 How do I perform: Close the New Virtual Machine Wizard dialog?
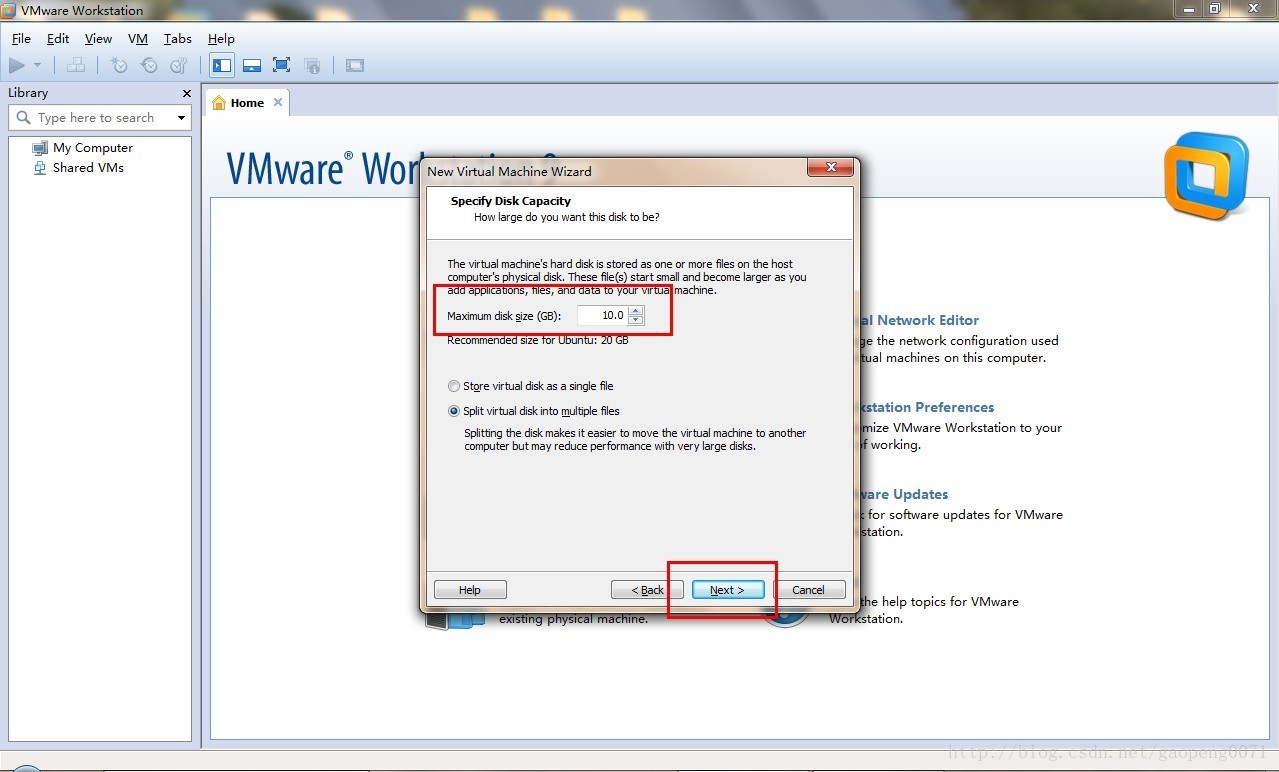(829, 168)
